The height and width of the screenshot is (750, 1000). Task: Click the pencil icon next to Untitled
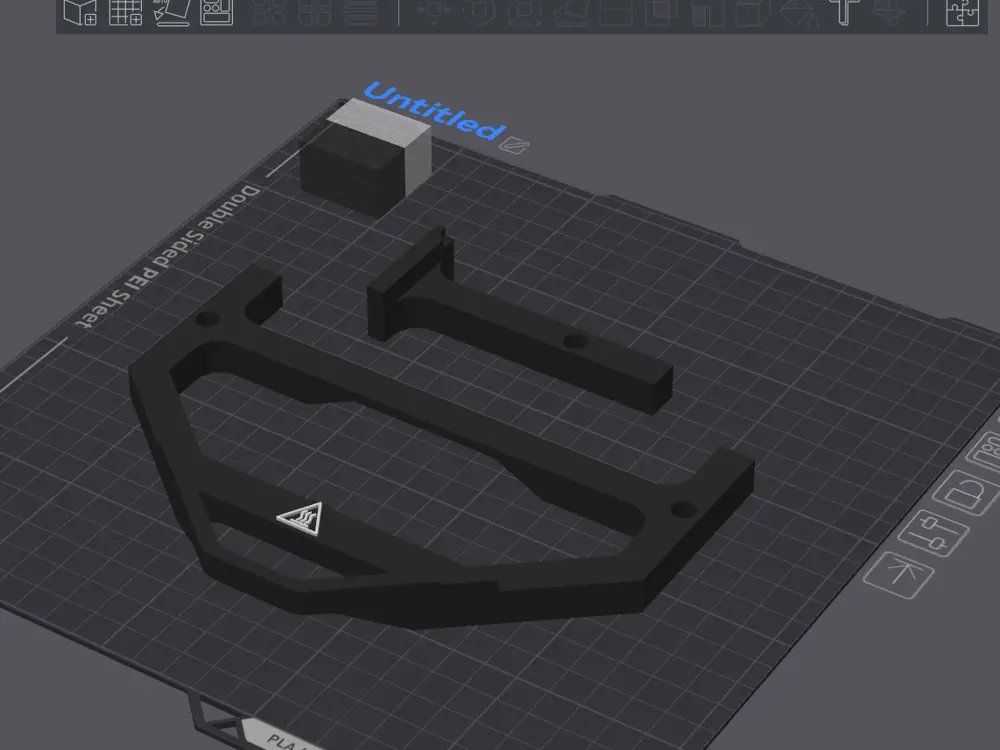514,145
